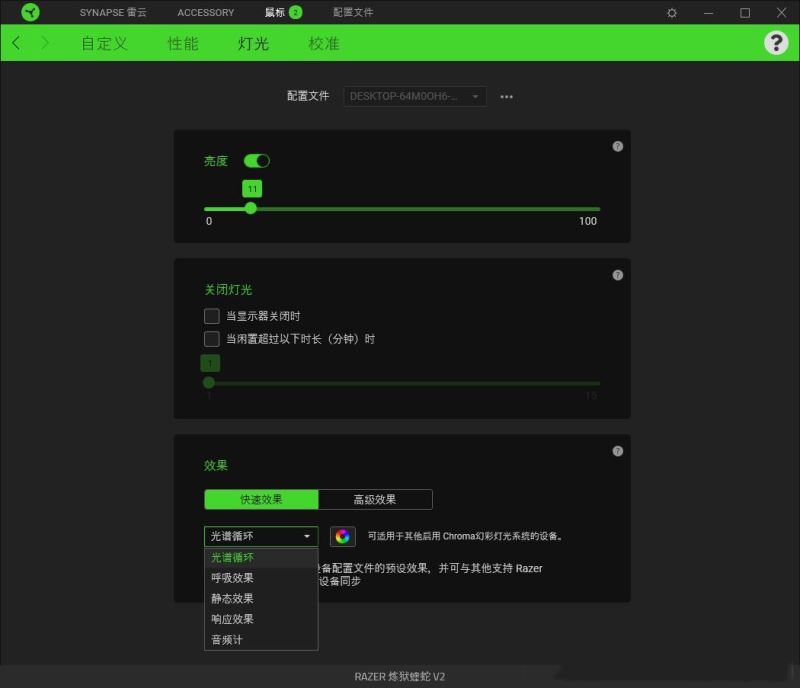Collapse the 光谱循环 effect dropdown

pos(261,536)
